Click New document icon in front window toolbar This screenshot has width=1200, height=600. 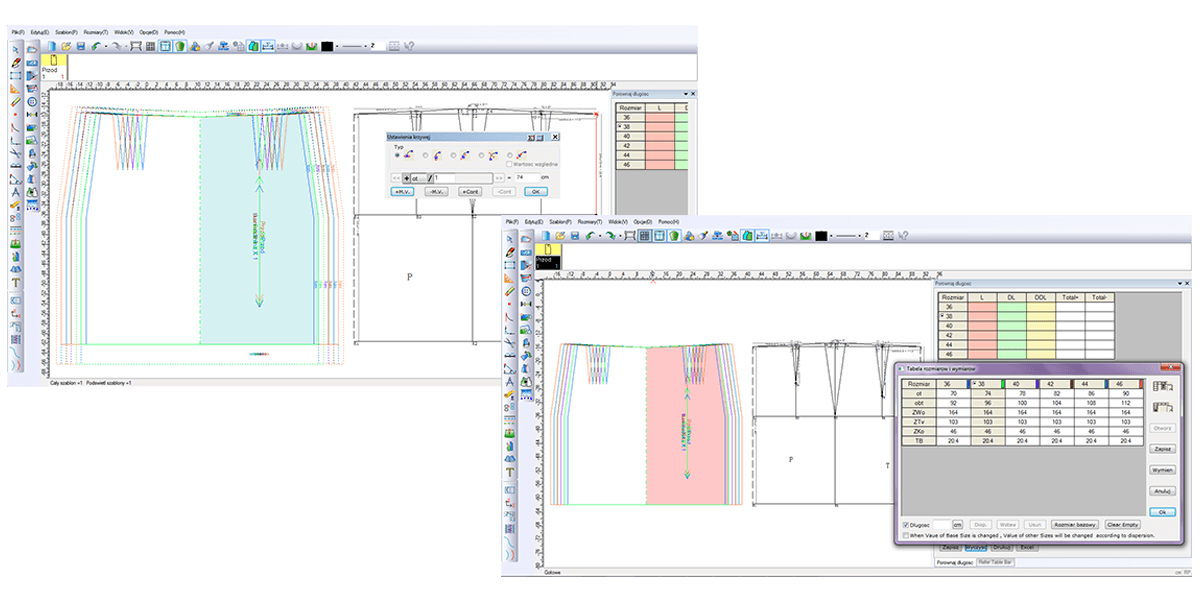(546, 235)
